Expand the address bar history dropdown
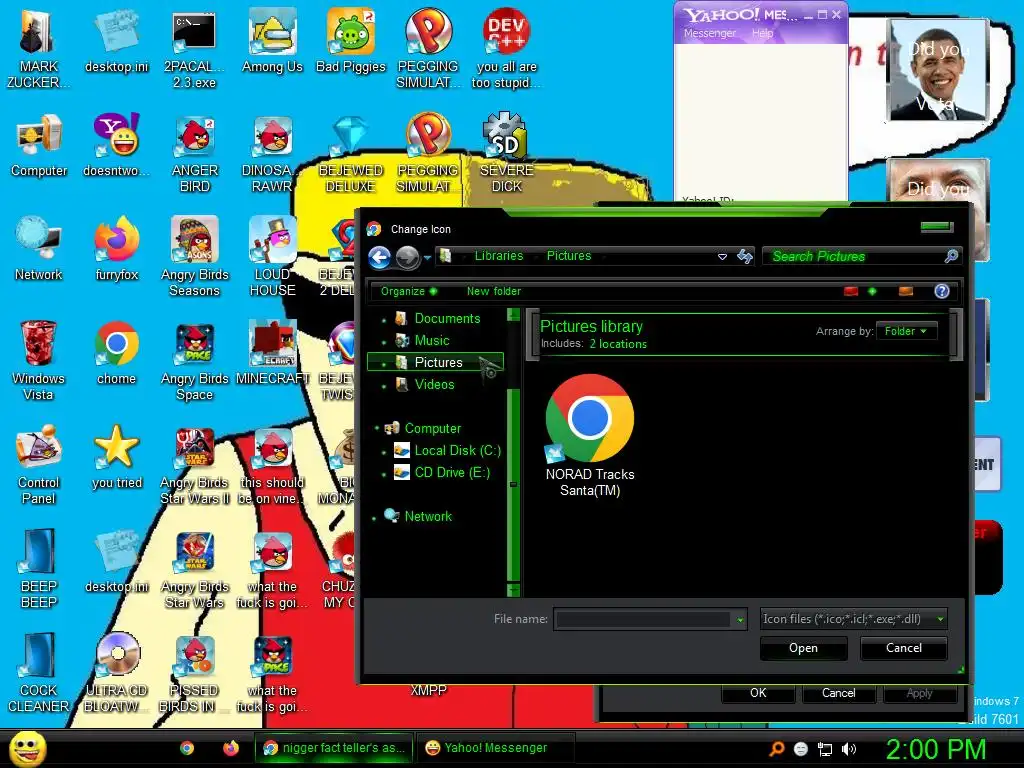1024x768 pixels. 722,257
